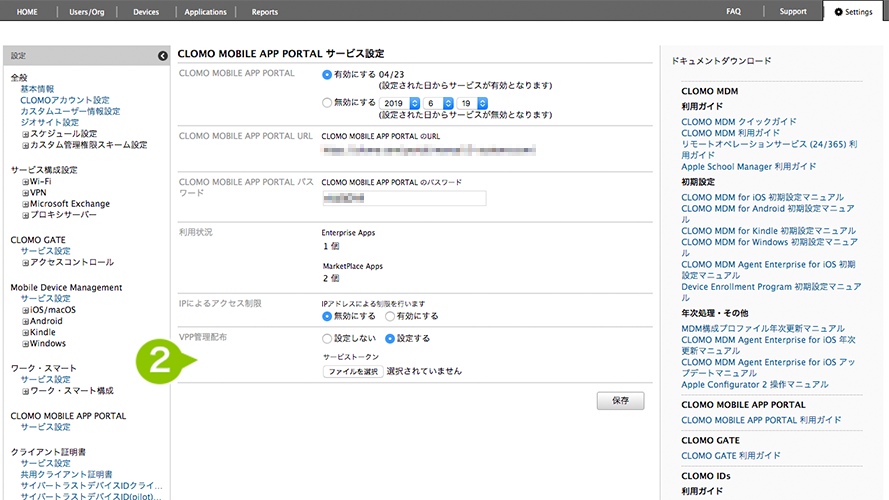
Task: Expand the Windows tree node
Action: (x=26, y=344)
